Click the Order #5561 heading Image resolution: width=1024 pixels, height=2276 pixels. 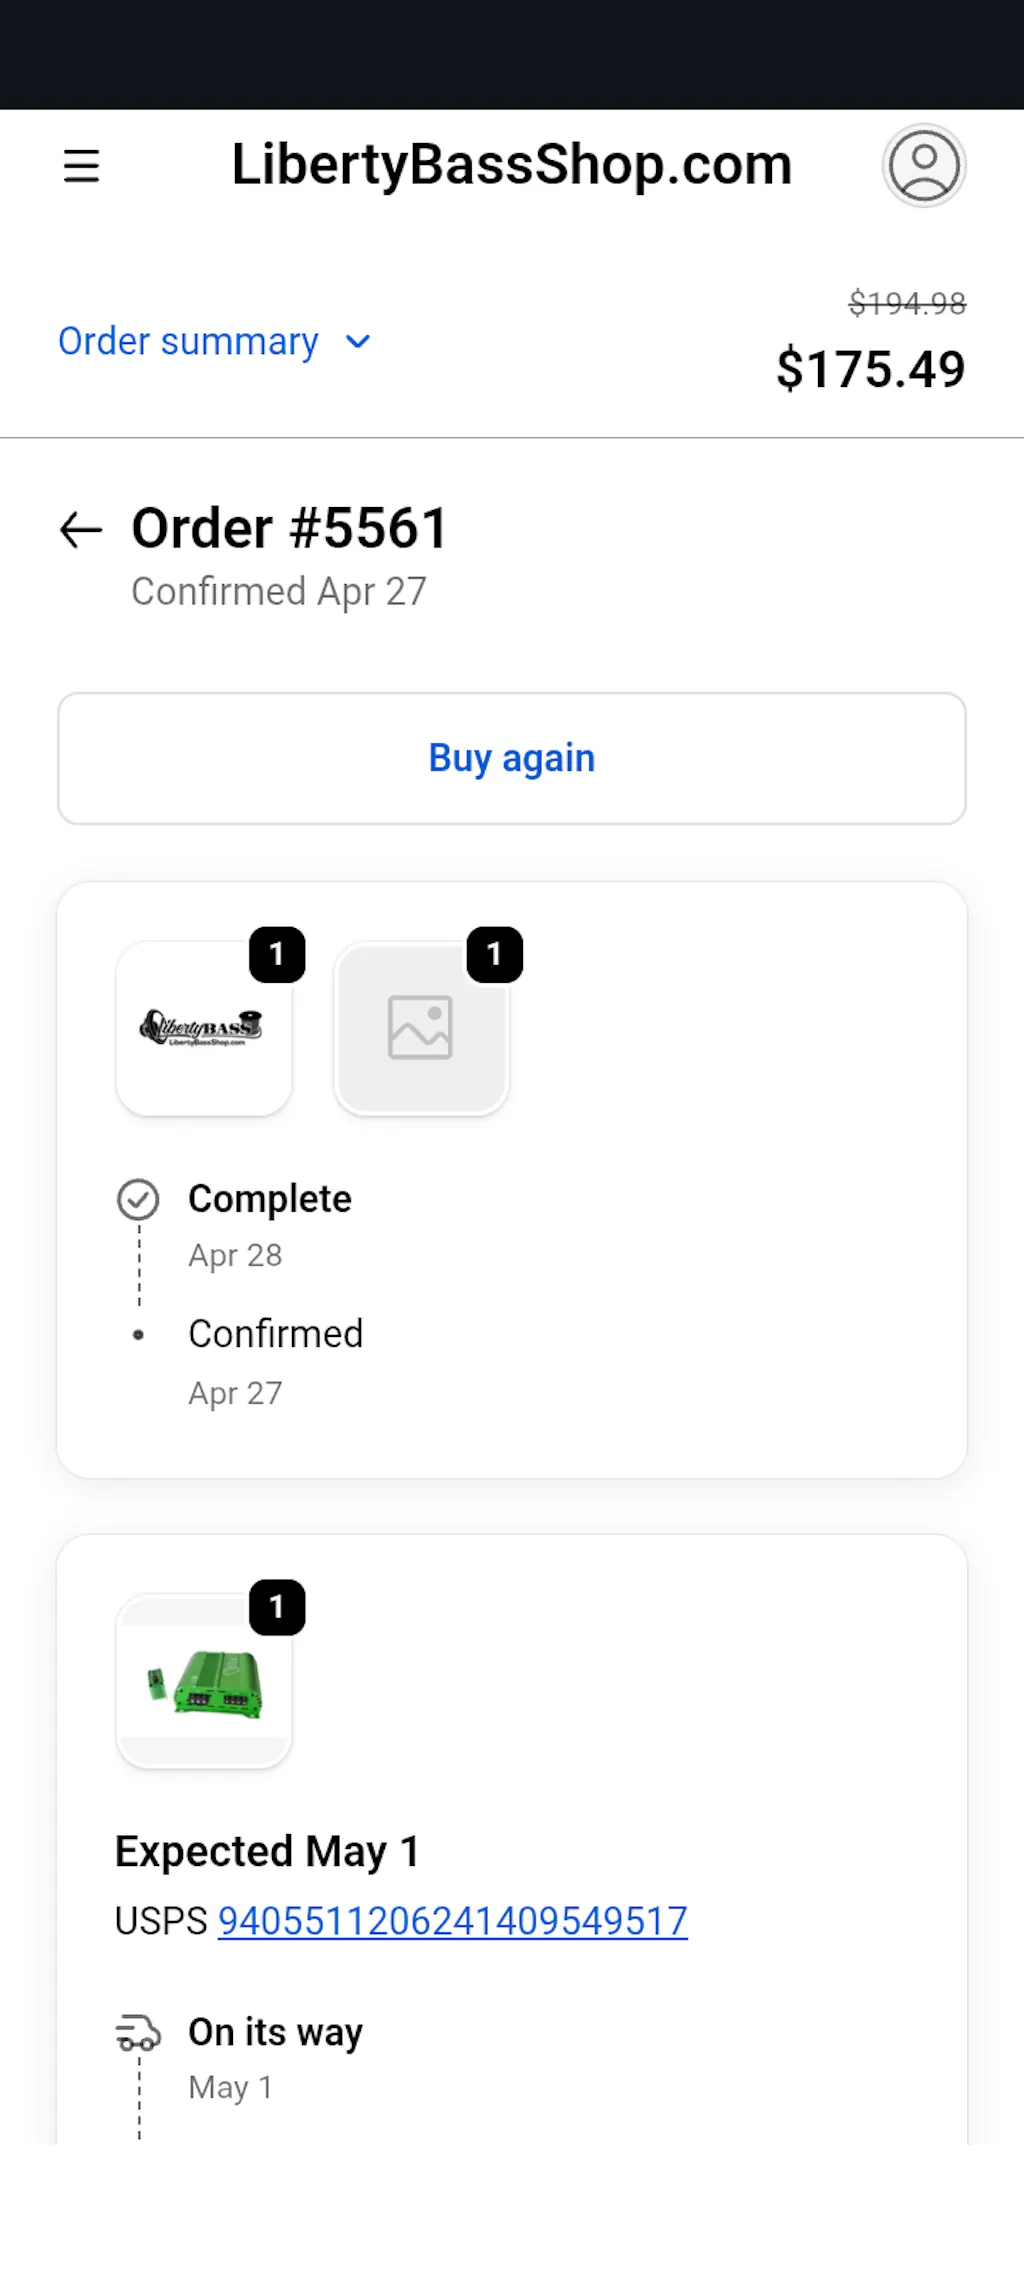tap(290, 528)
